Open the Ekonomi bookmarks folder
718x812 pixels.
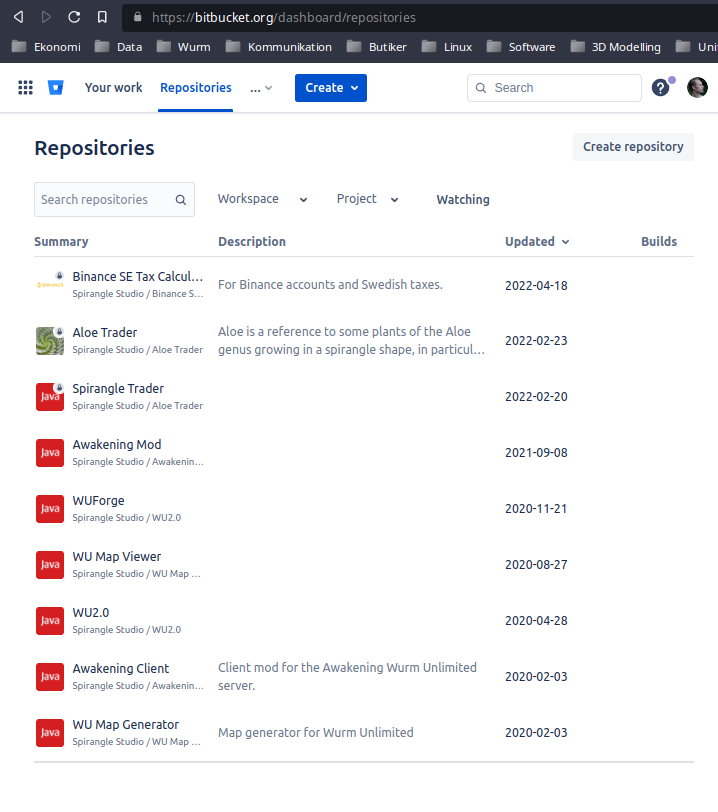(47, 47)
